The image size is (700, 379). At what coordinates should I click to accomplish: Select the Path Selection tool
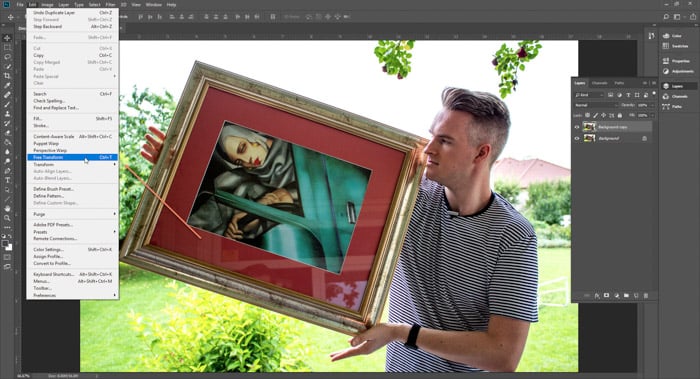point(7,190)
